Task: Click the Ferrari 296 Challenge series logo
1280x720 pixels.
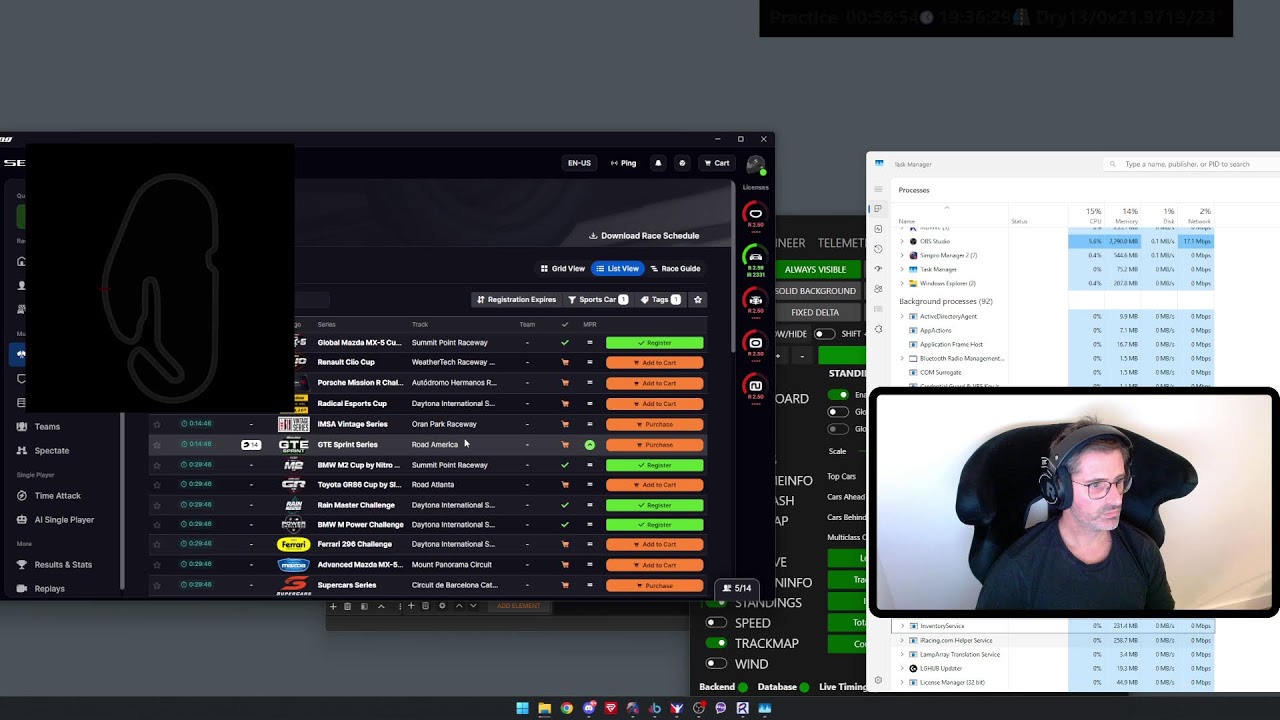Action: (294, 544)
